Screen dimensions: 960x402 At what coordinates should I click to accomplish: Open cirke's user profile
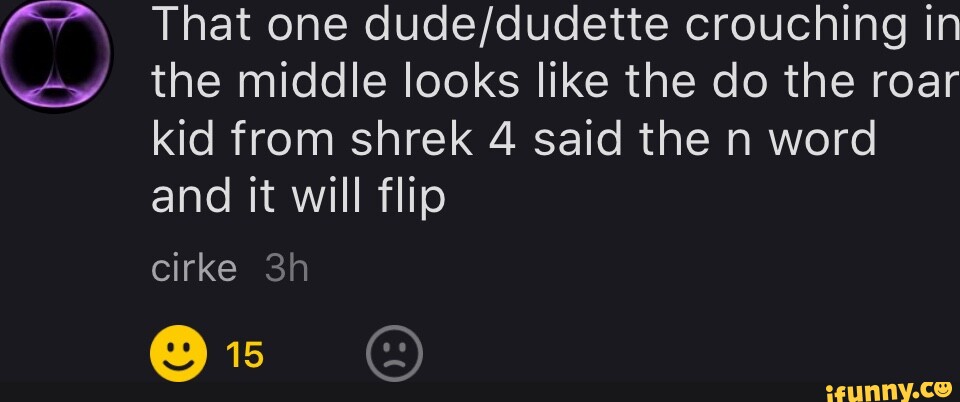pyautogui.click(x=193, y=269)
